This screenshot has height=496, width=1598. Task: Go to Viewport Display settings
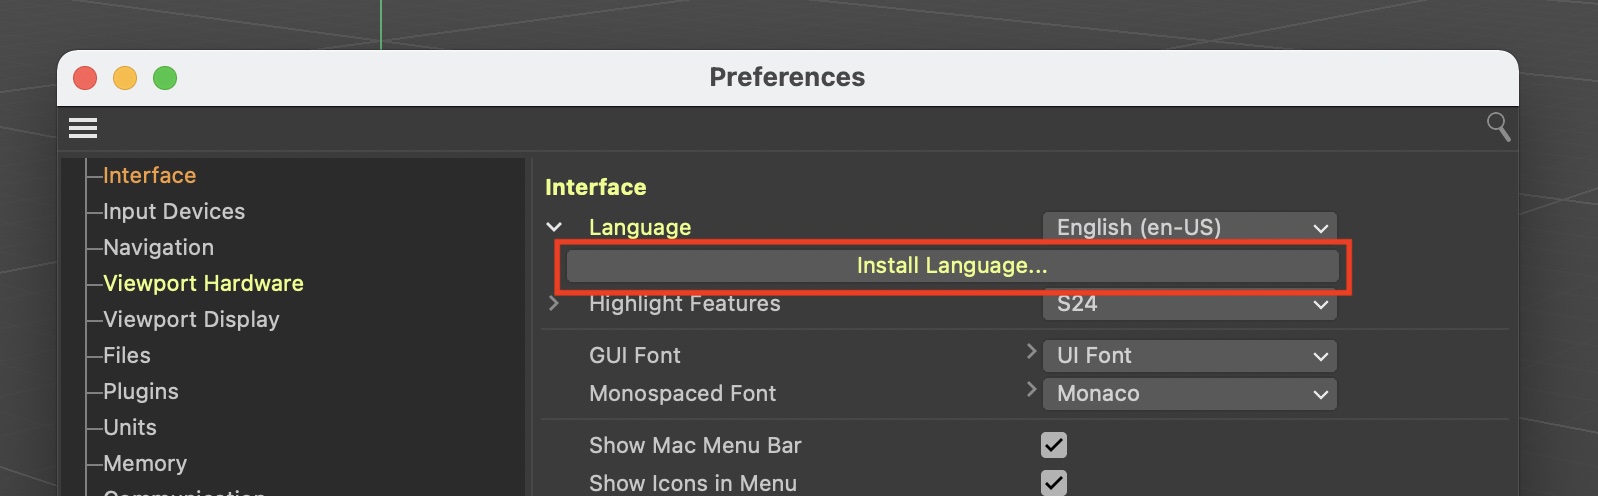(x=191, y=320)
